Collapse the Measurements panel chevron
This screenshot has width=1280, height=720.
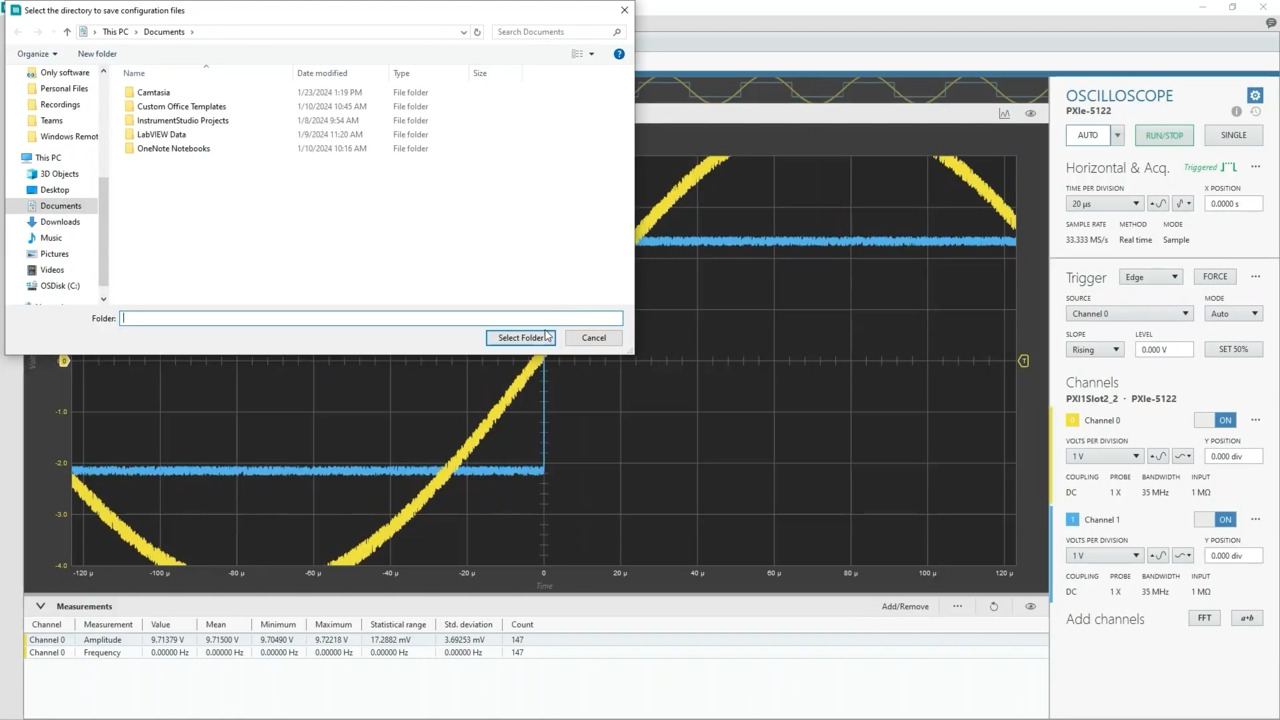pyautogui.click(x=40, y=606)
